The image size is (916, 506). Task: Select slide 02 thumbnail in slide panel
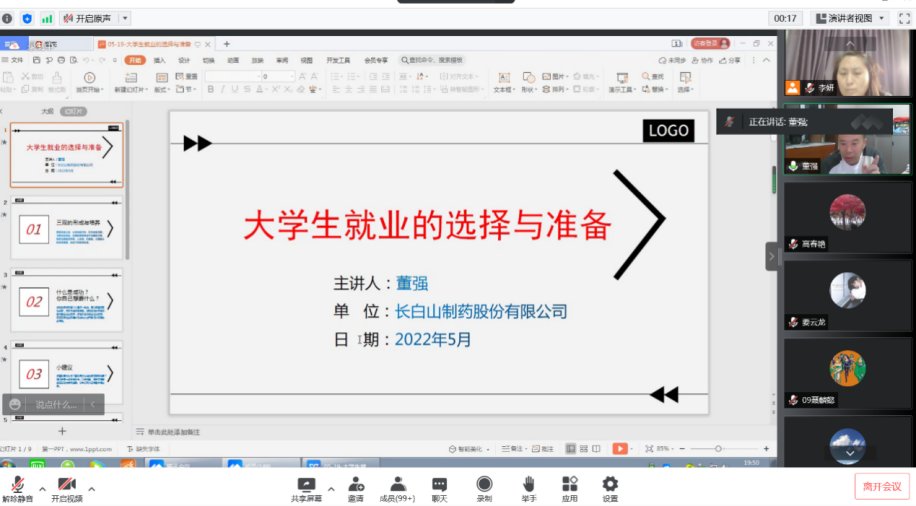point(67,301)
